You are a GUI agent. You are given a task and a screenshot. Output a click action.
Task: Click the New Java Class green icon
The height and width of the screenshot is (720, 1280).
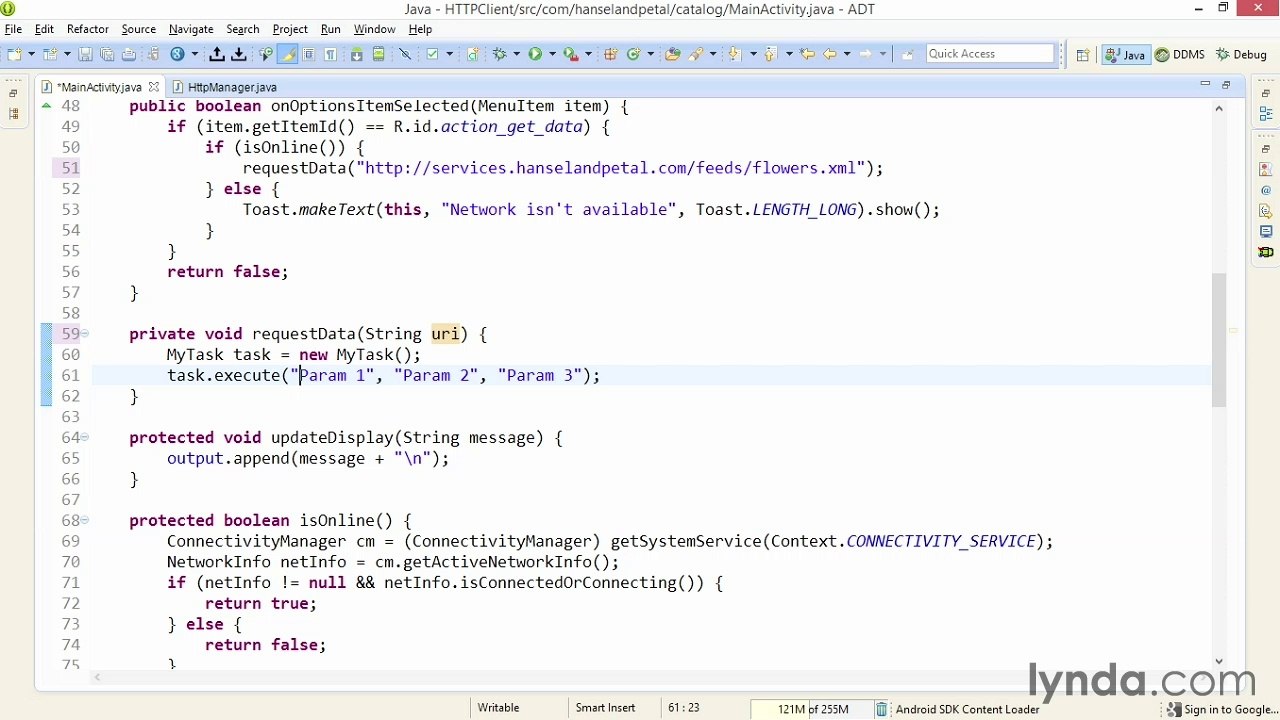(632, 54)
